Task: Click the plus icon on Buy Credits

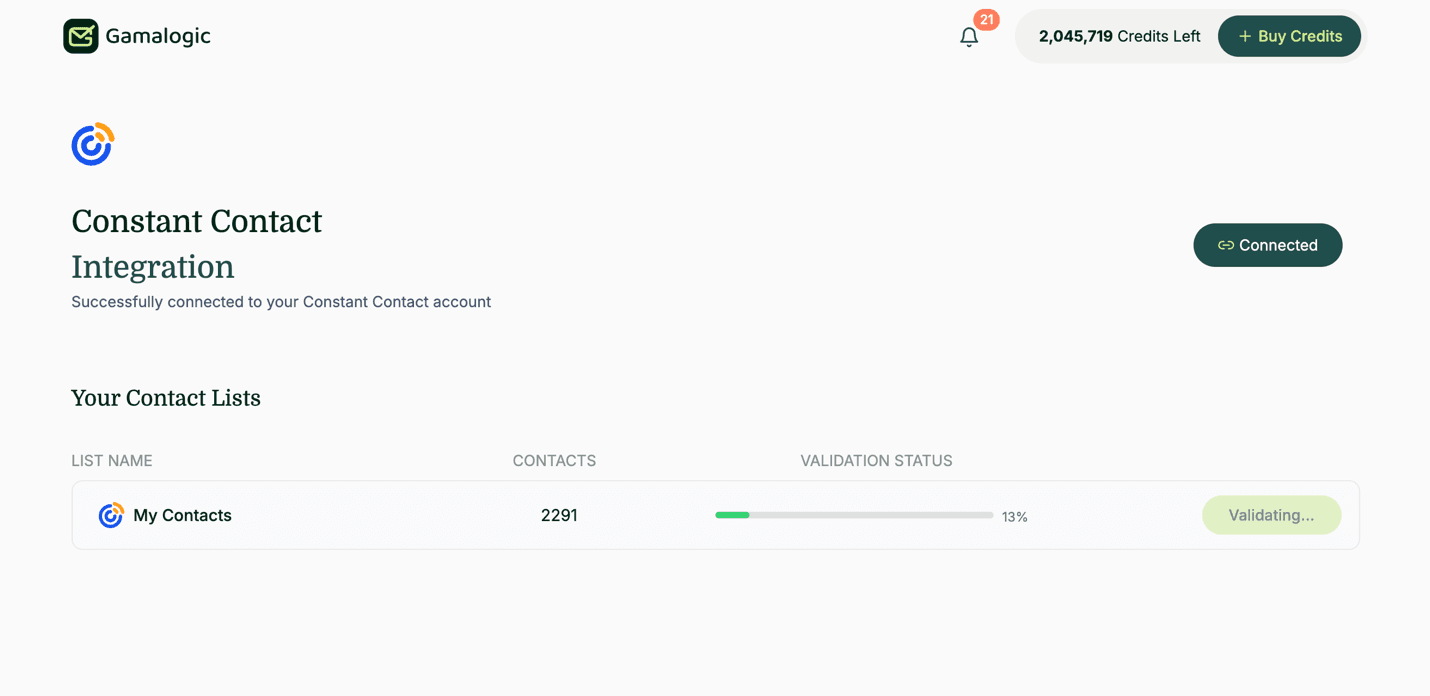Action: coord(1245,36)
